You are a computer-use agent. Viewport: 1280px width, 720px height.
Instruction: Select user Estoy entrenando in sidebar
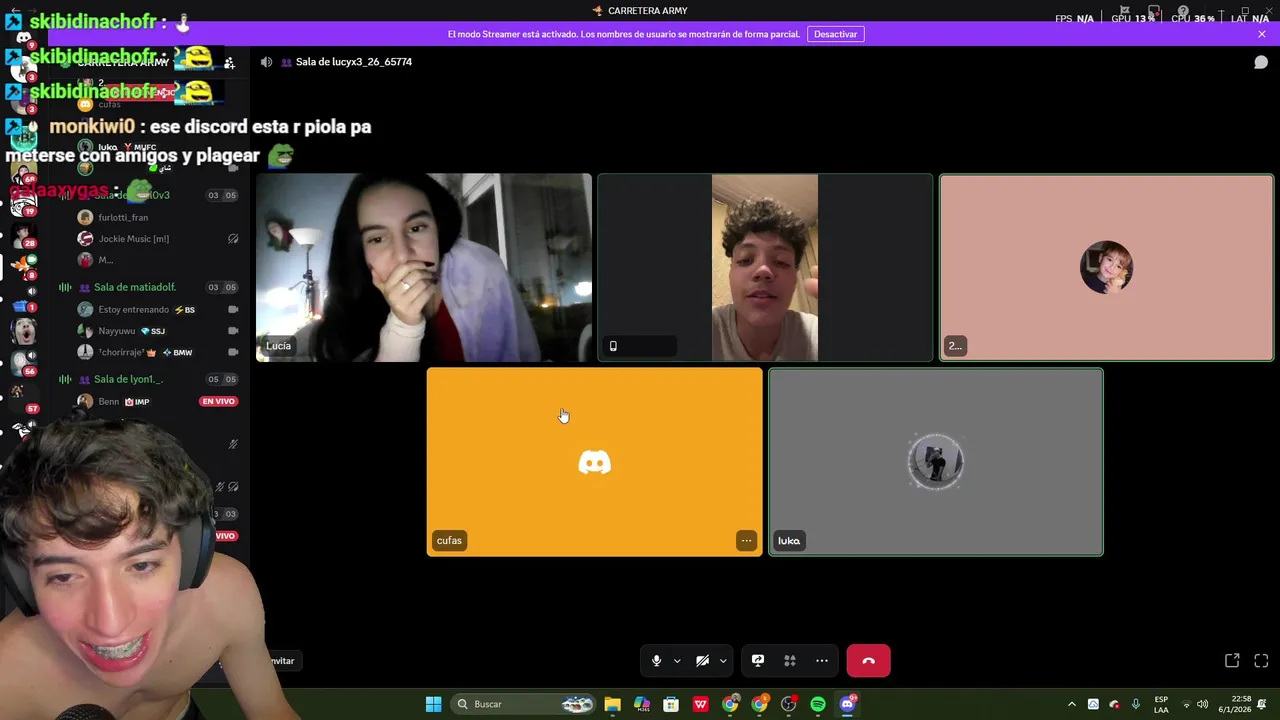tap(133, 310)
